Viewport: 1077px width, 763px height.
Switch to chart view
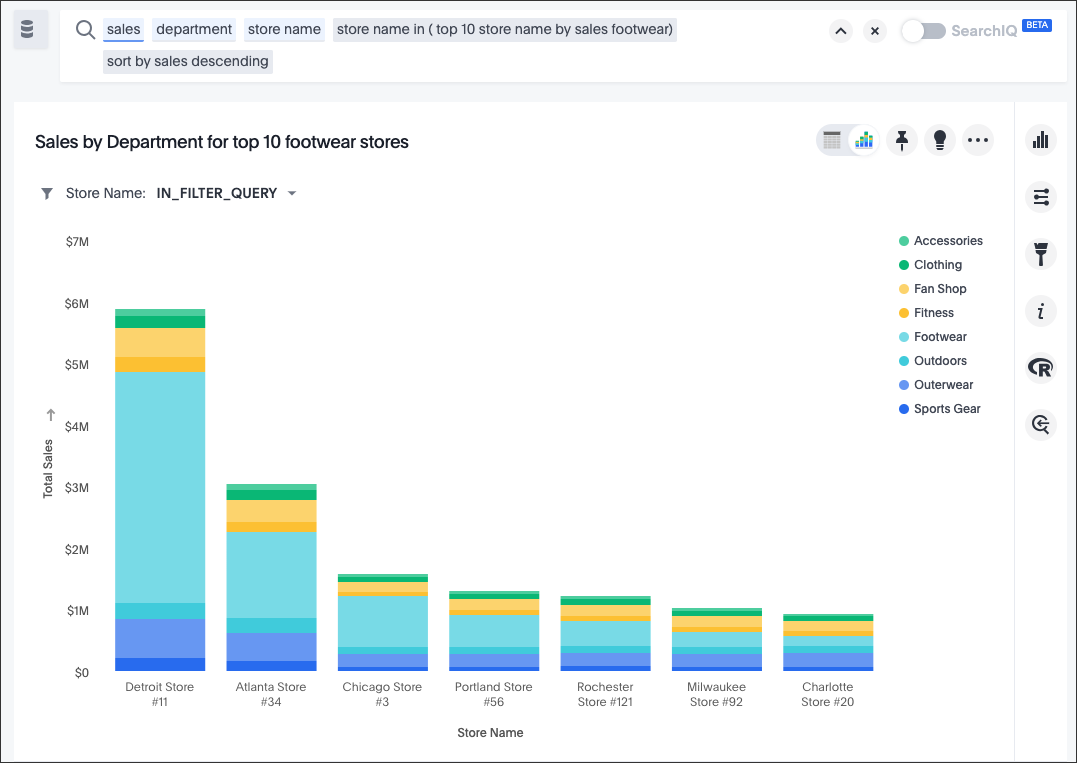click(864, 141)
